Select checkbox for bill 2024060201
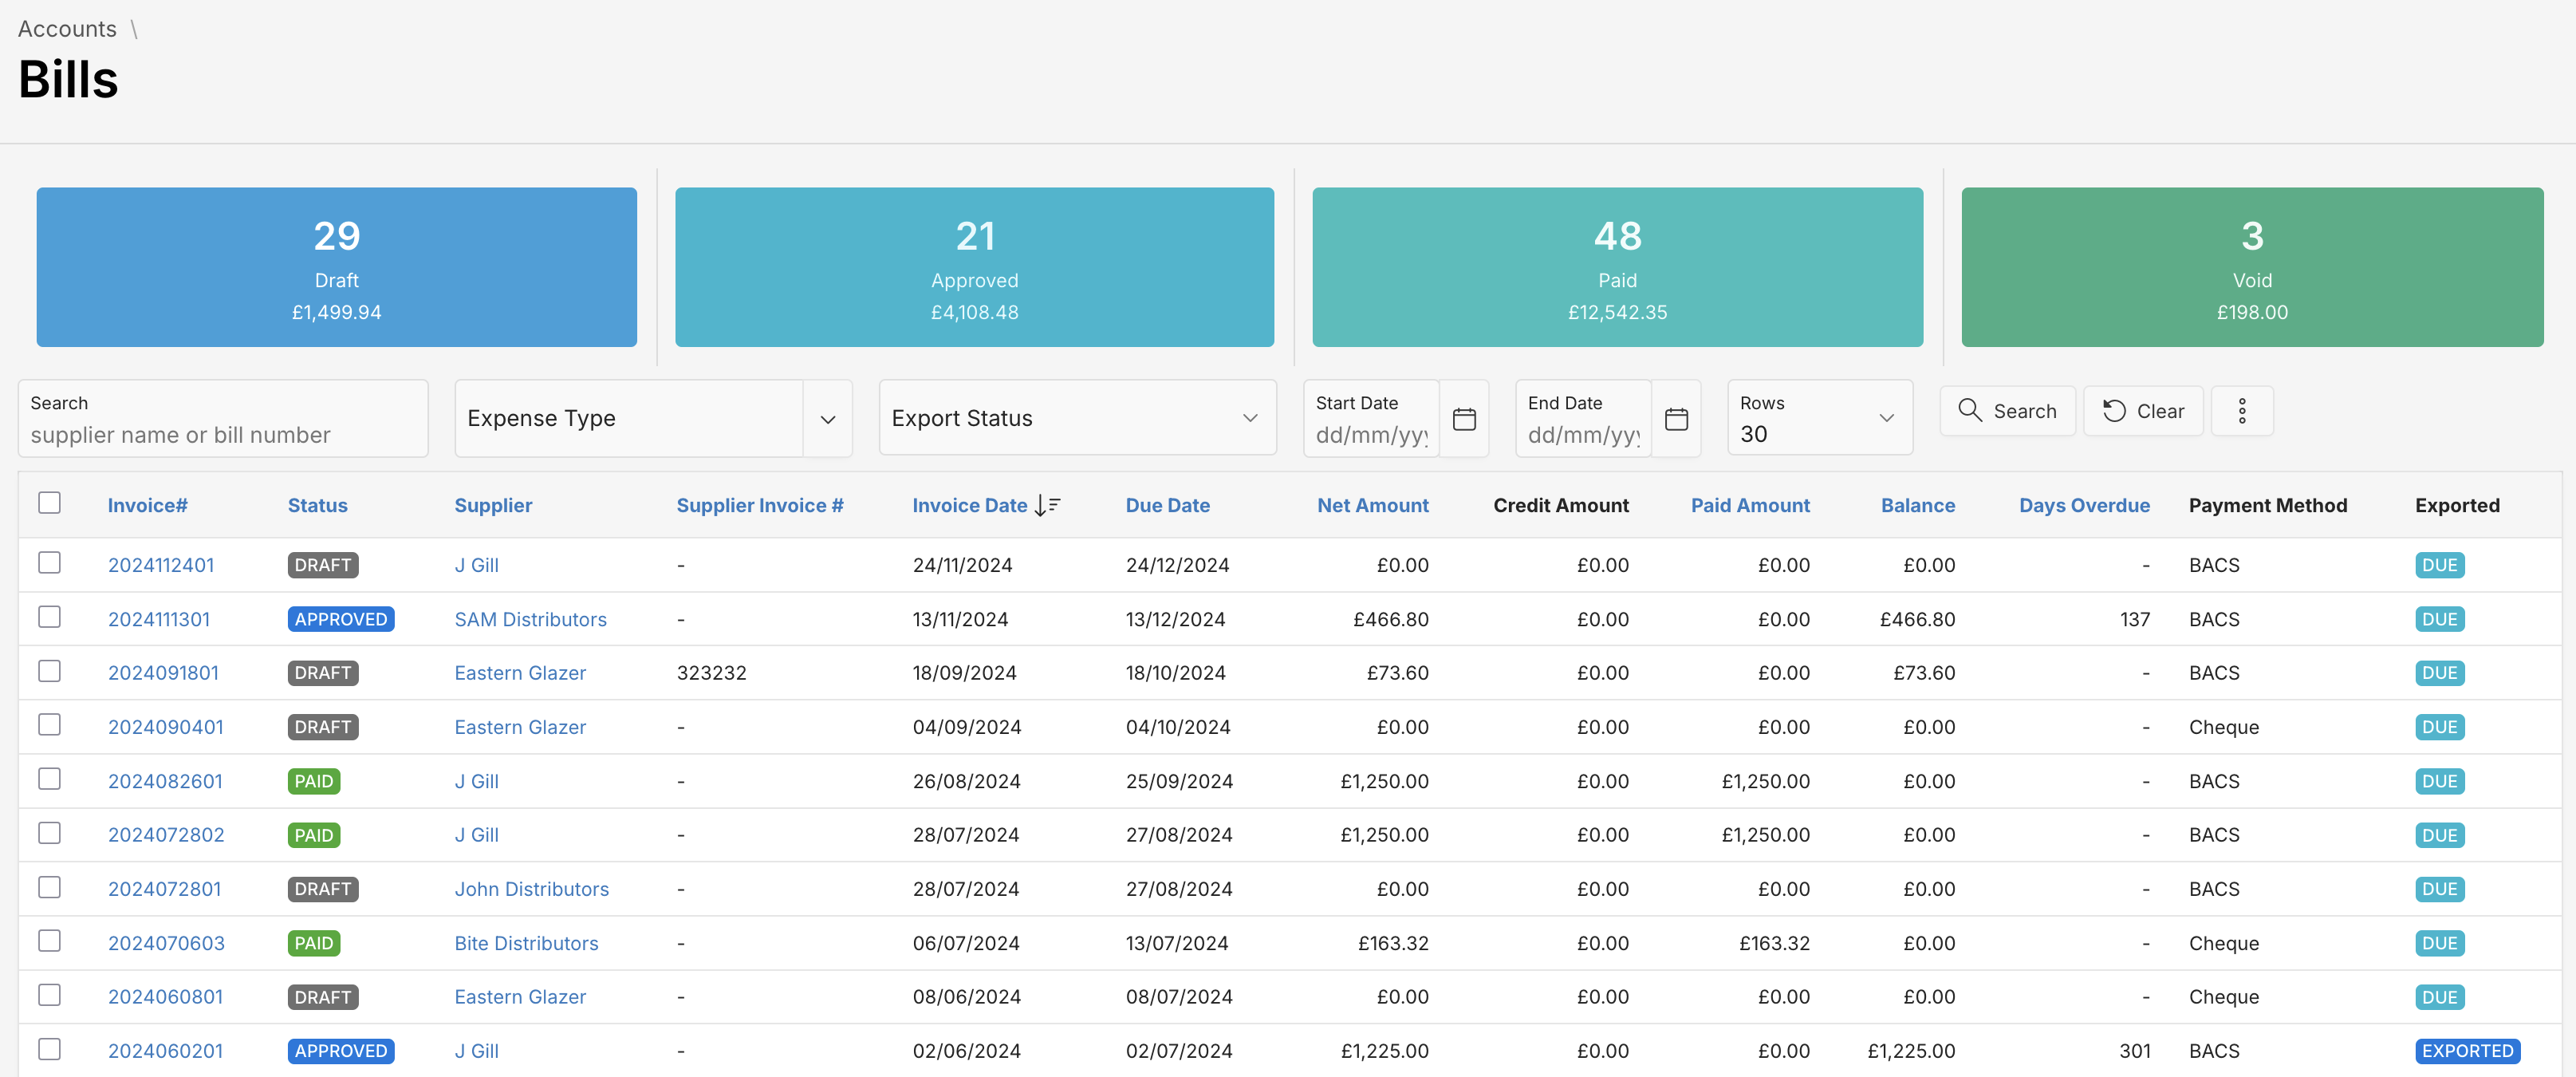The image size is (2576, 1077). pyautogui.click(x=49, y=1049)
